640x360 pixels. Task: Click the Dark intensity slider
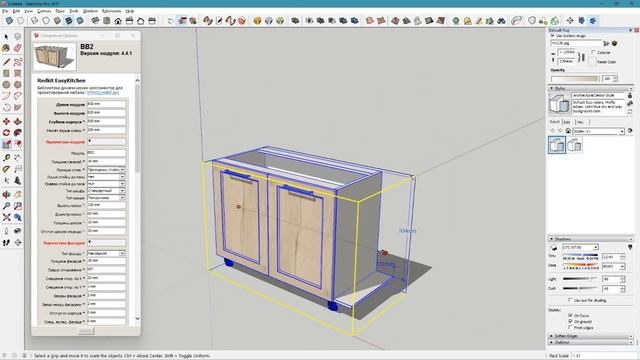coord(580,288)
